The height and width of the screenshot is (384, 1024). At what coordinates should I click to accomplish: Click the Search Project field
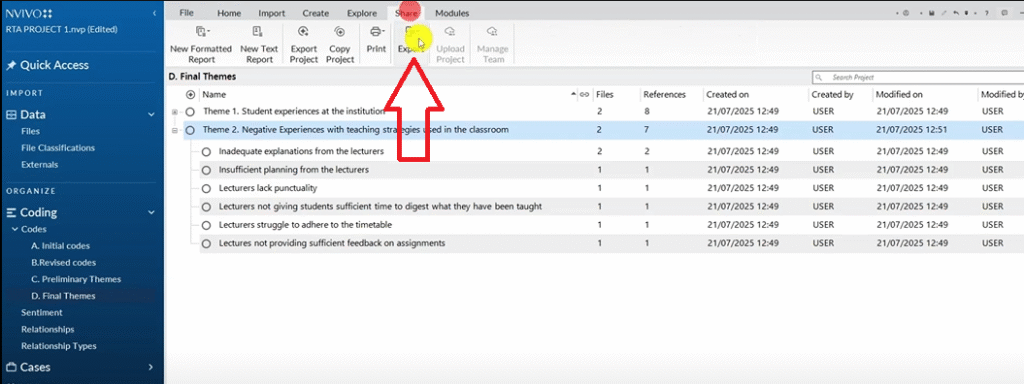917,77
